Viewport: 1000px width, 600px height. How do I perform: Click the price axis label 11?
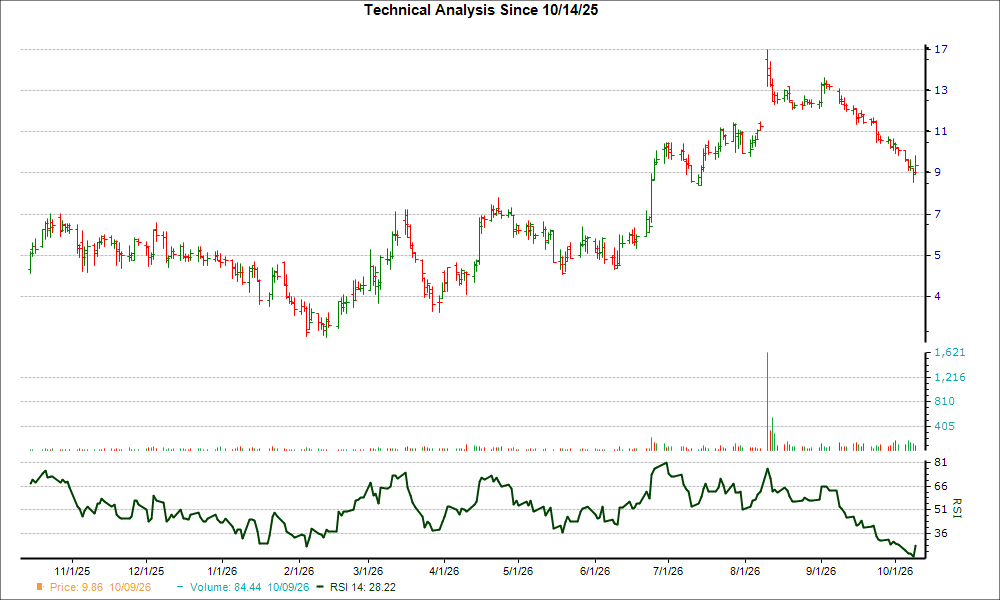(941, 131)
